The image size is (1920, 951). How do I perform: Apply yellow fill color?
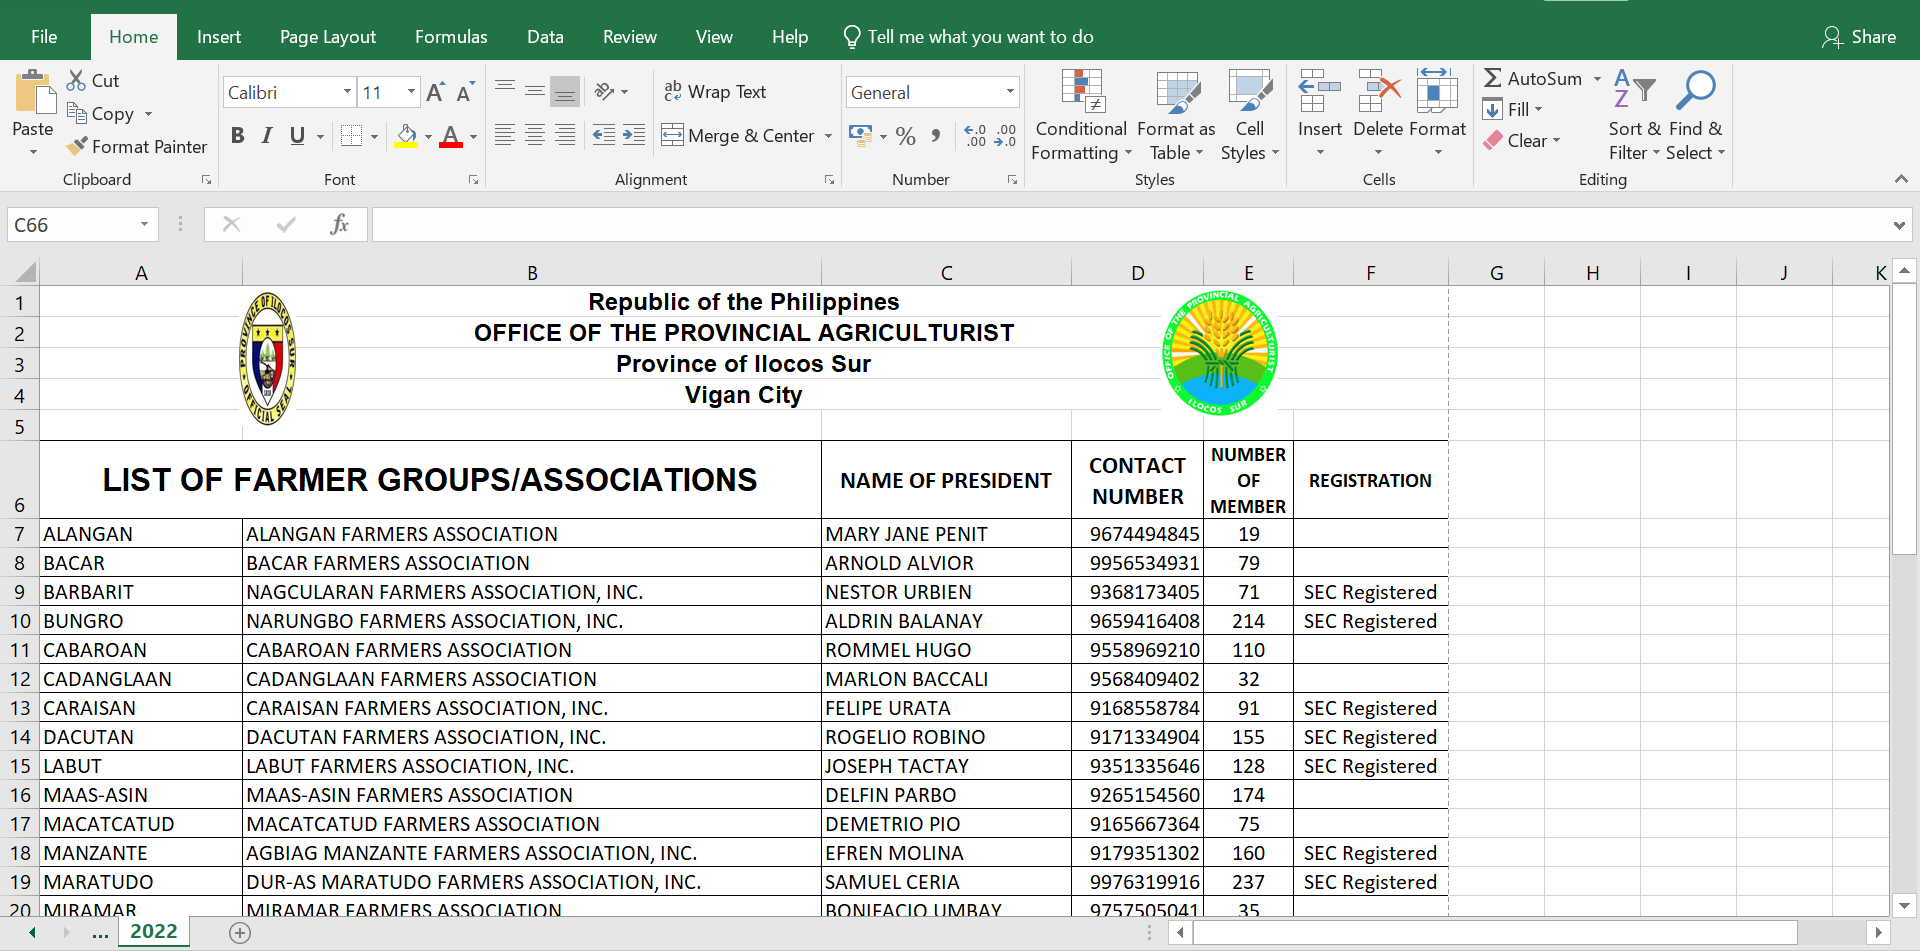point(406,135)
